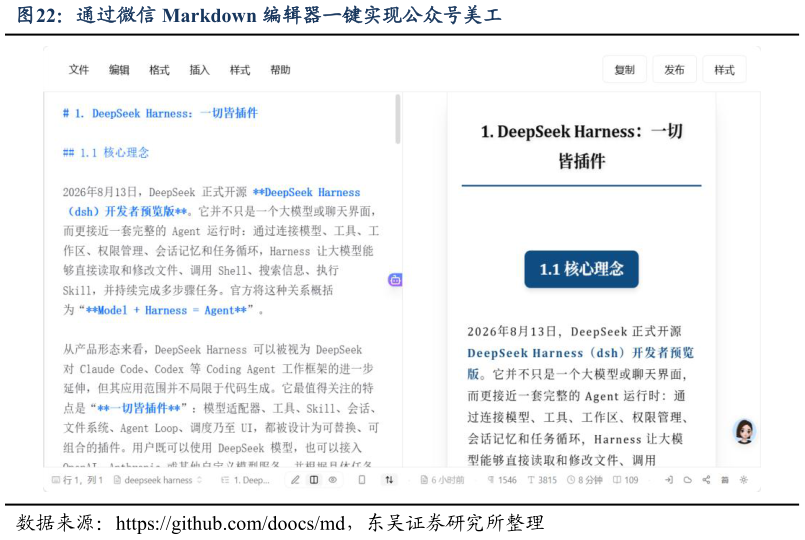Screen dimensions: 805x540
Task: Click the cloud icon in status bar
Action: tap(687, 480)
